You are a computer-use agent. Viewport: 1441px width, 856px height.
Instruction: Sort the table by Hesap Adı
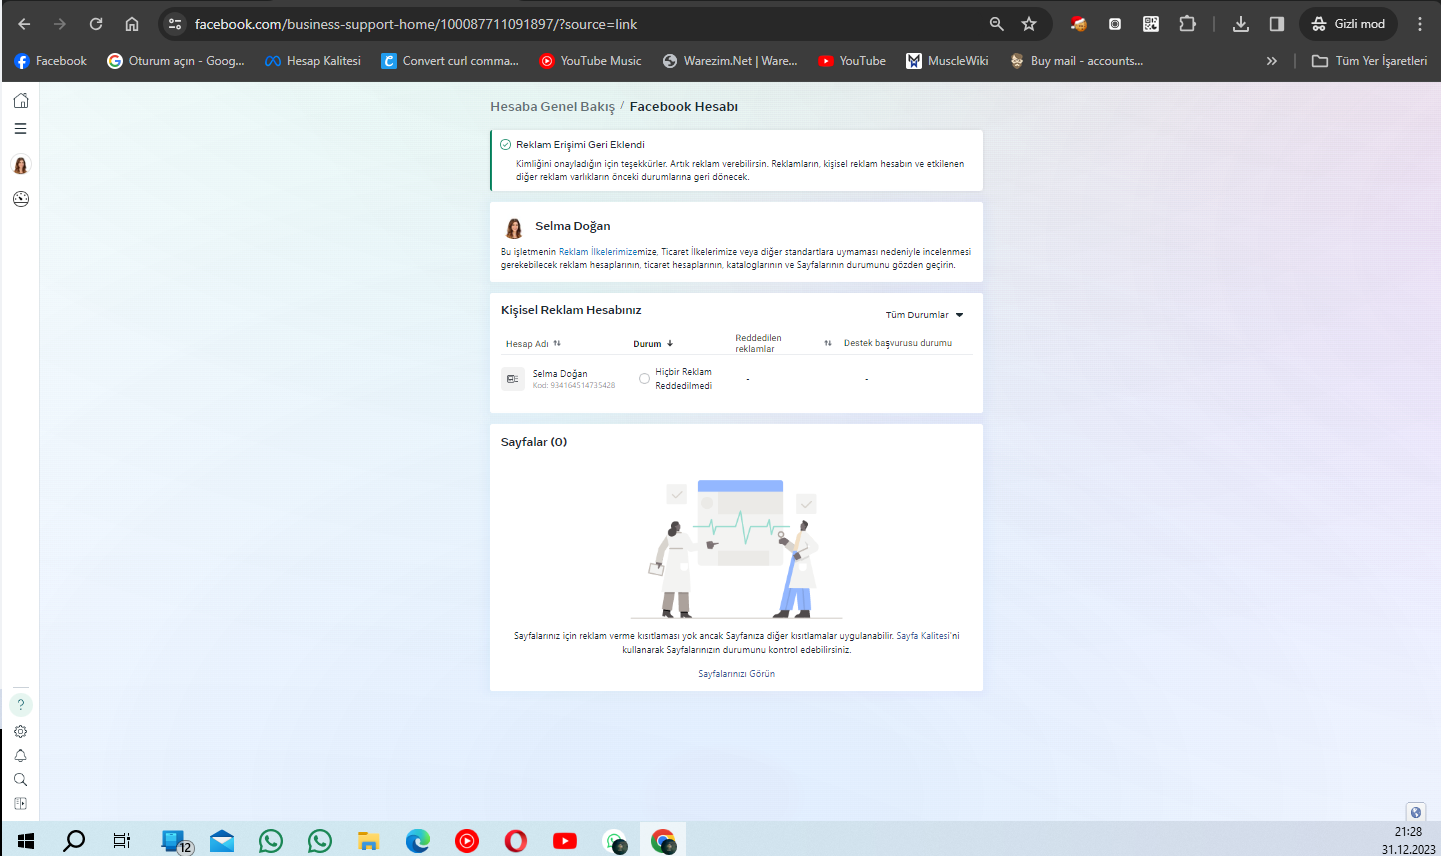pyautogui.click(x=533, y=344)
